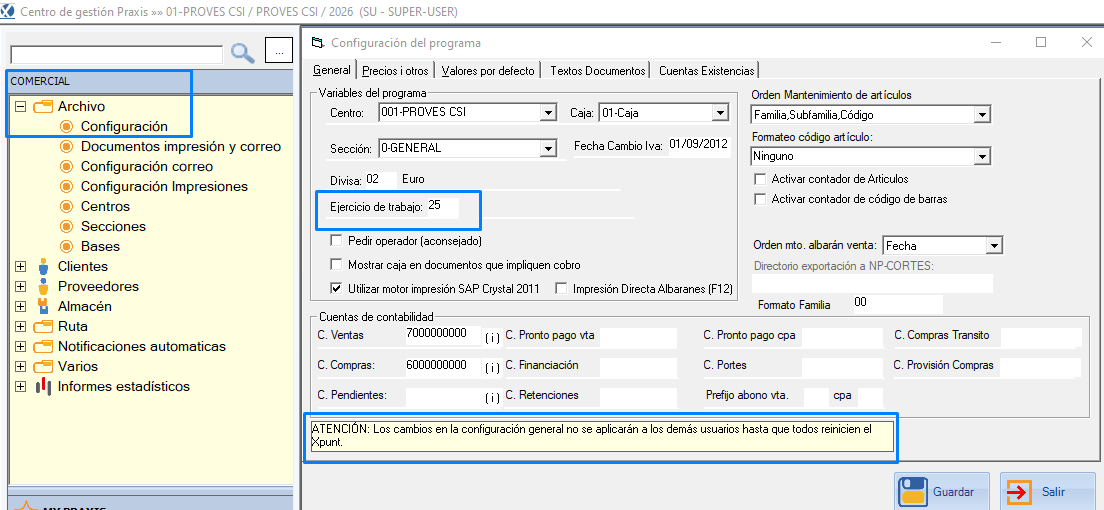This screenshot has width=1104, height=510.
Task: Click bullet icon beside Configuración correo
Action: 67,166
